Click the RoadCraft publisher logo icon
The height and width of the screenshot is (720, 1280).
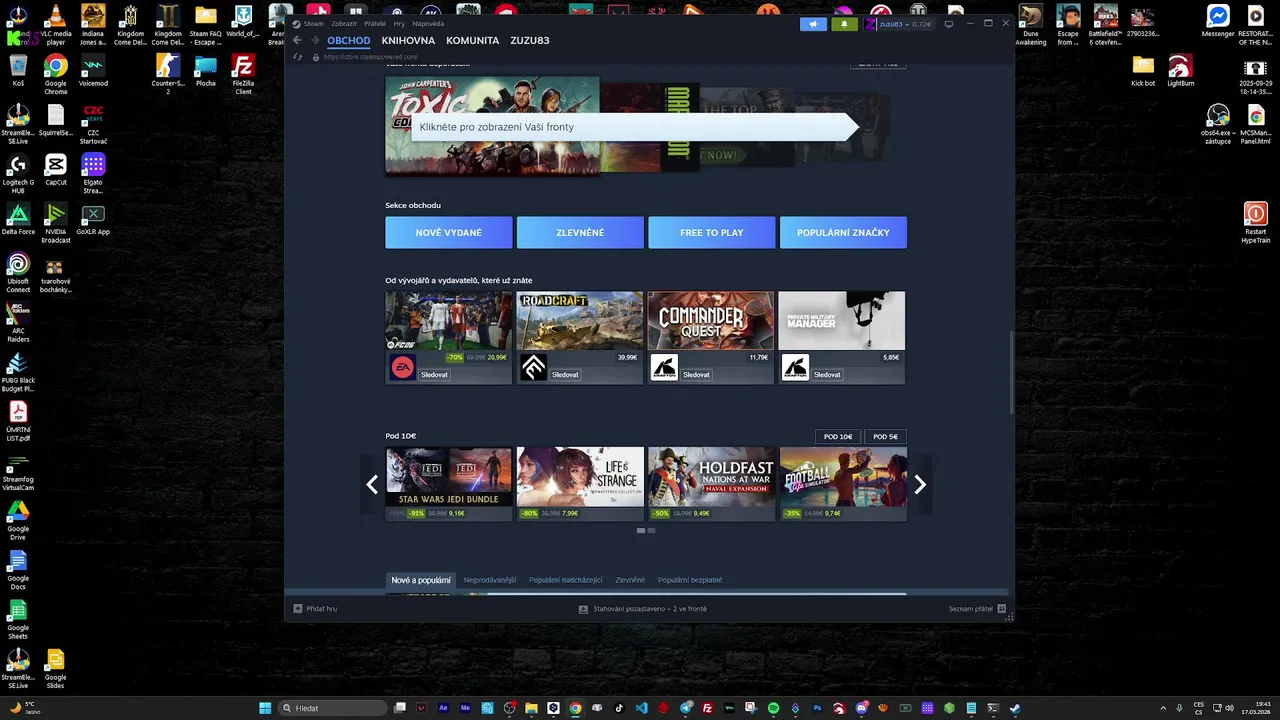pos(533,368)
